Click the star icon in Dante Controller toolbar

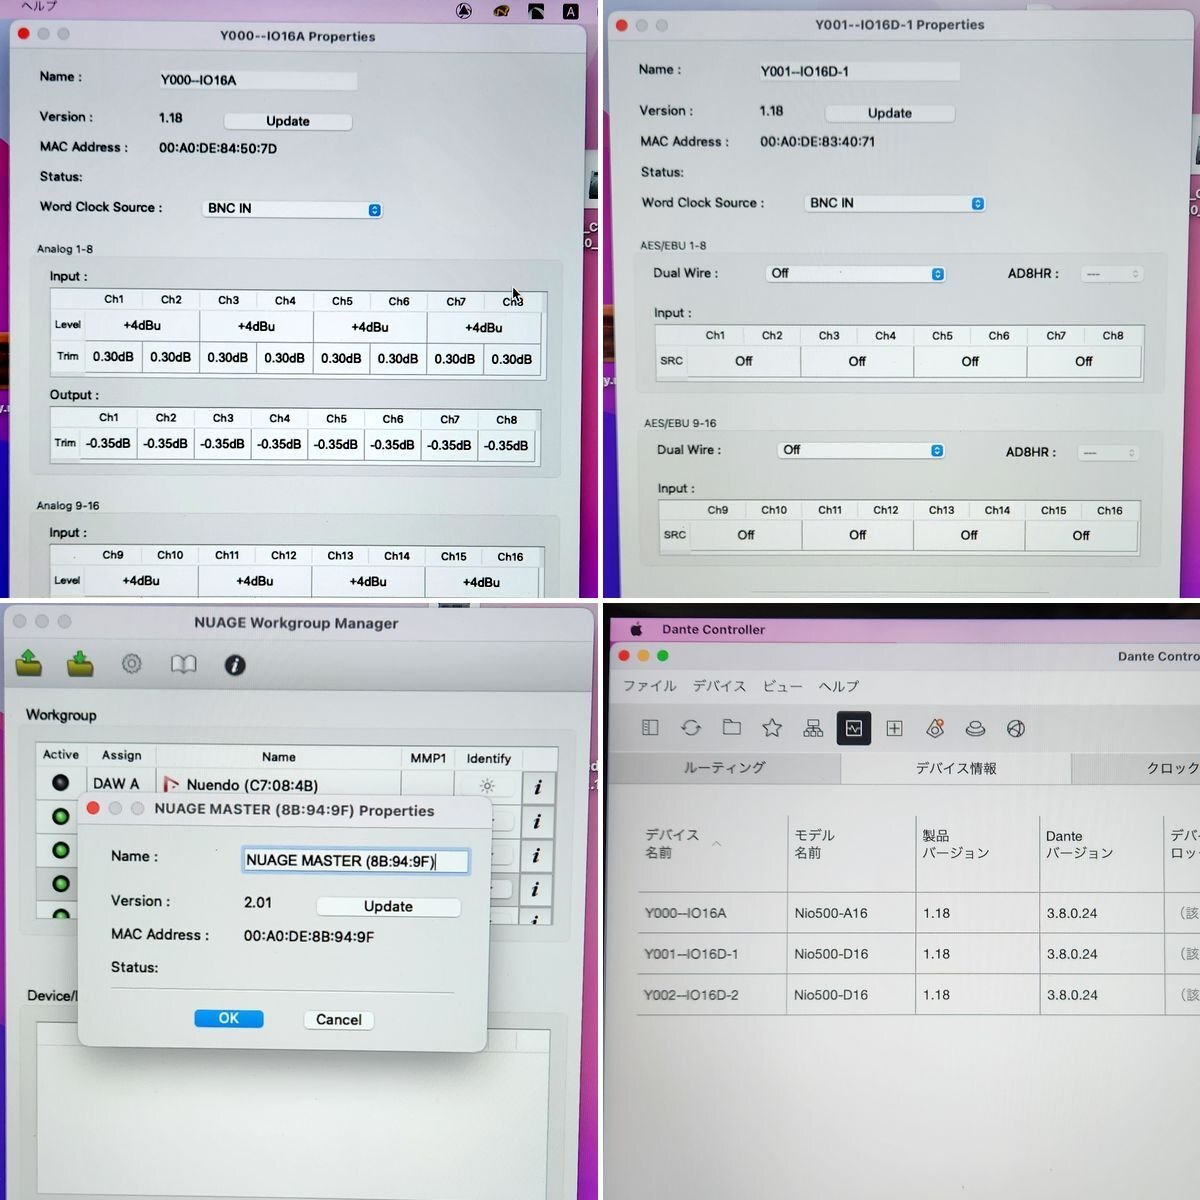coord(772,728)
